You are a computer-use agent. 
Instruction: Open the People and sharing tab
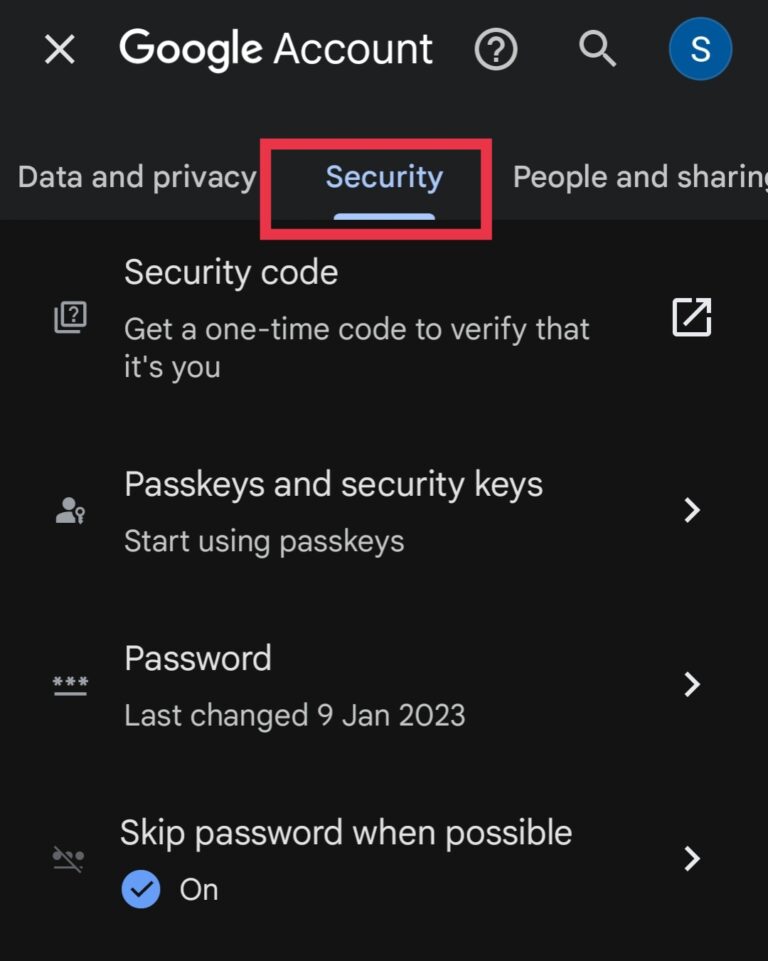point(640,176)
